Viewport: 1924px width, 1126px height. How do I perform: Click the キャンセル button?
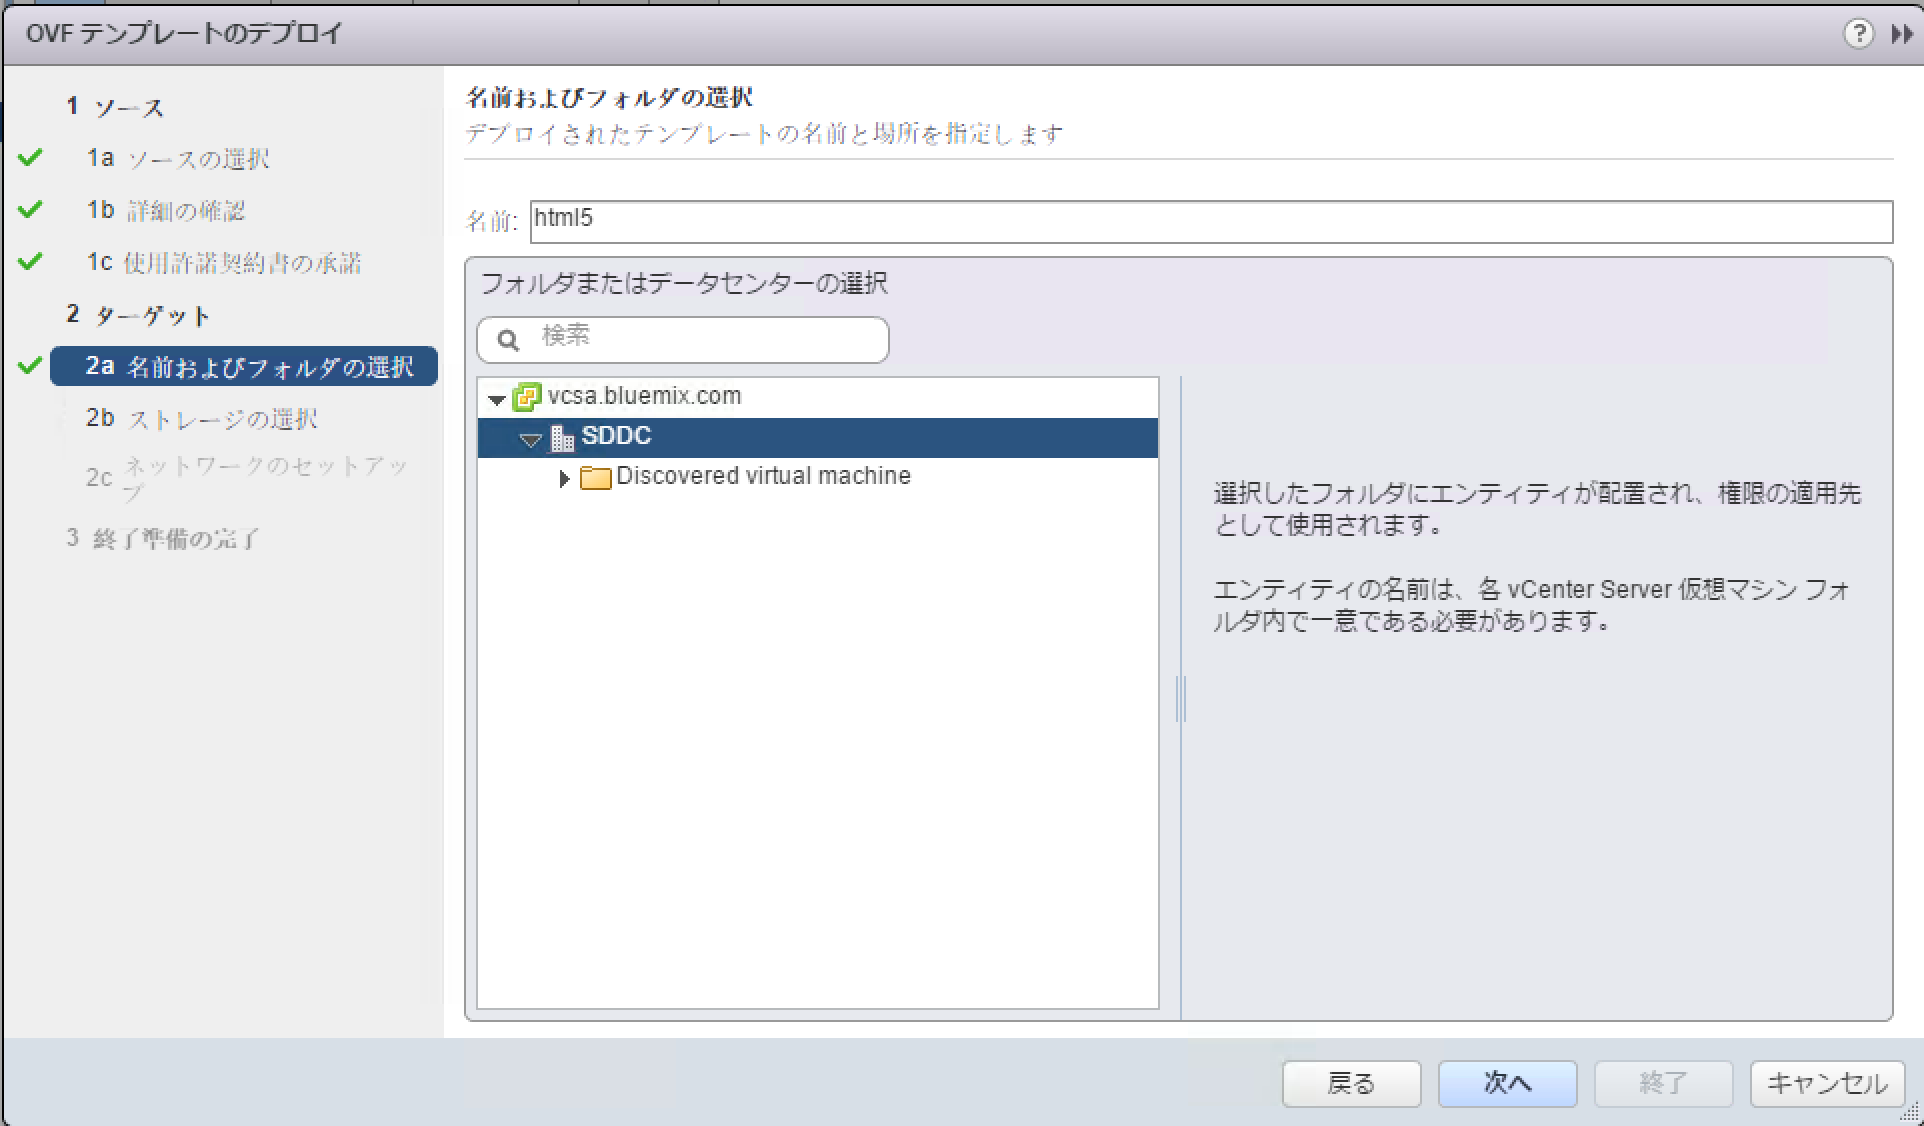click(x=1826, y=1083)
